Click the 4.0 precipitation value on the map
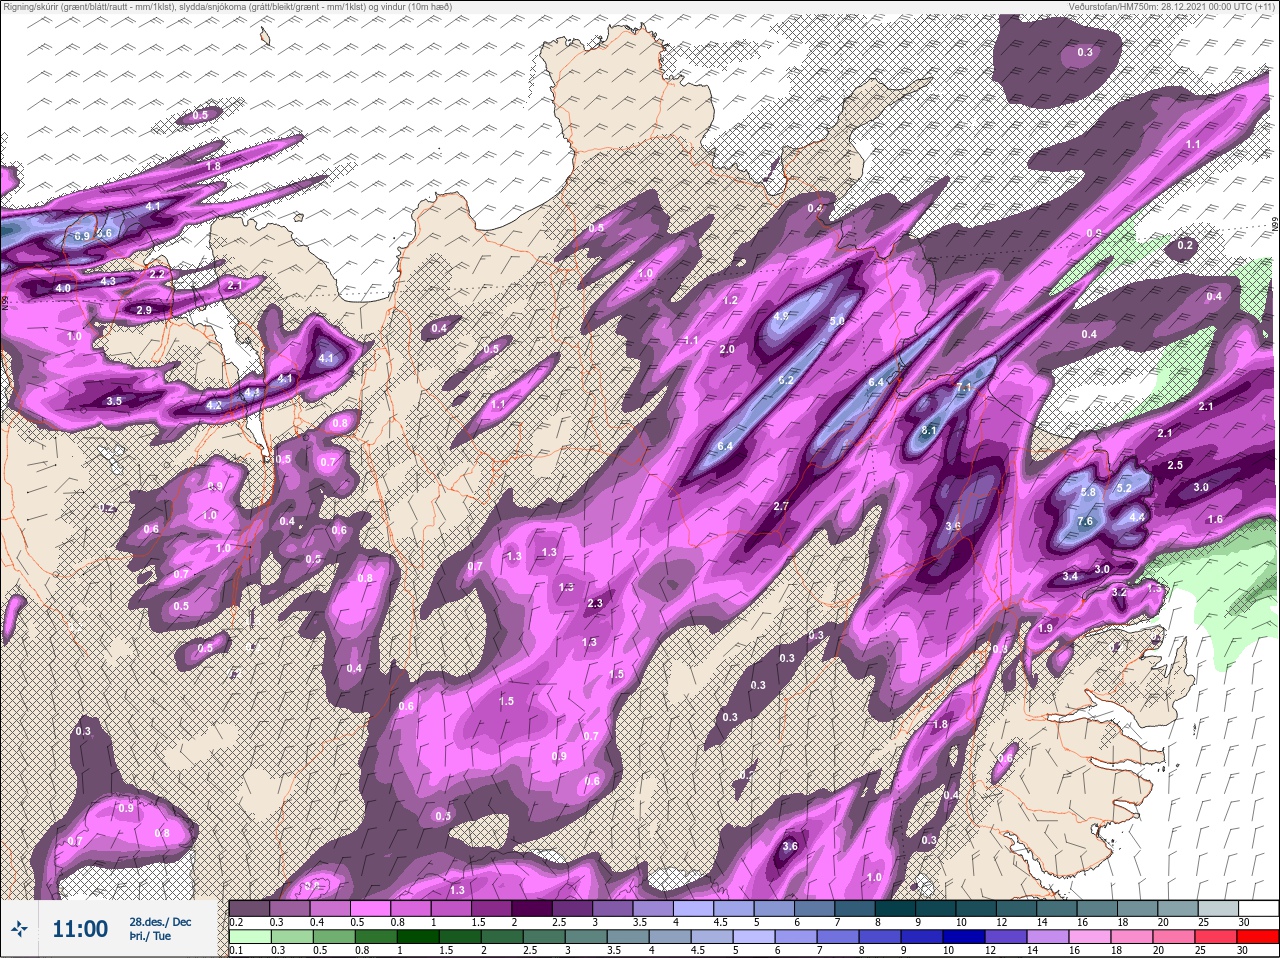Screen dimensions: 1280x958 click(x=63, y=288)
